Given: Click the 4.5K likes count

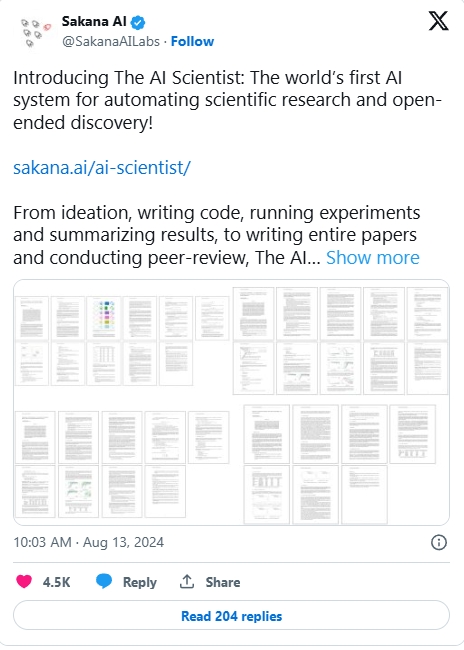Looking at the screenshot, I should pyautogui.click(x=56, y=582).
